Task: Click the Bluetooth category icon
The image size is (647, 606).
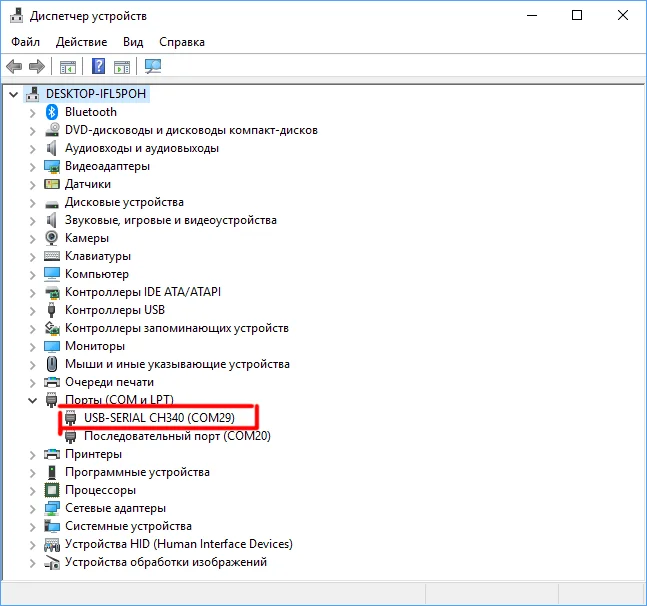Action: tap(52, 112)
